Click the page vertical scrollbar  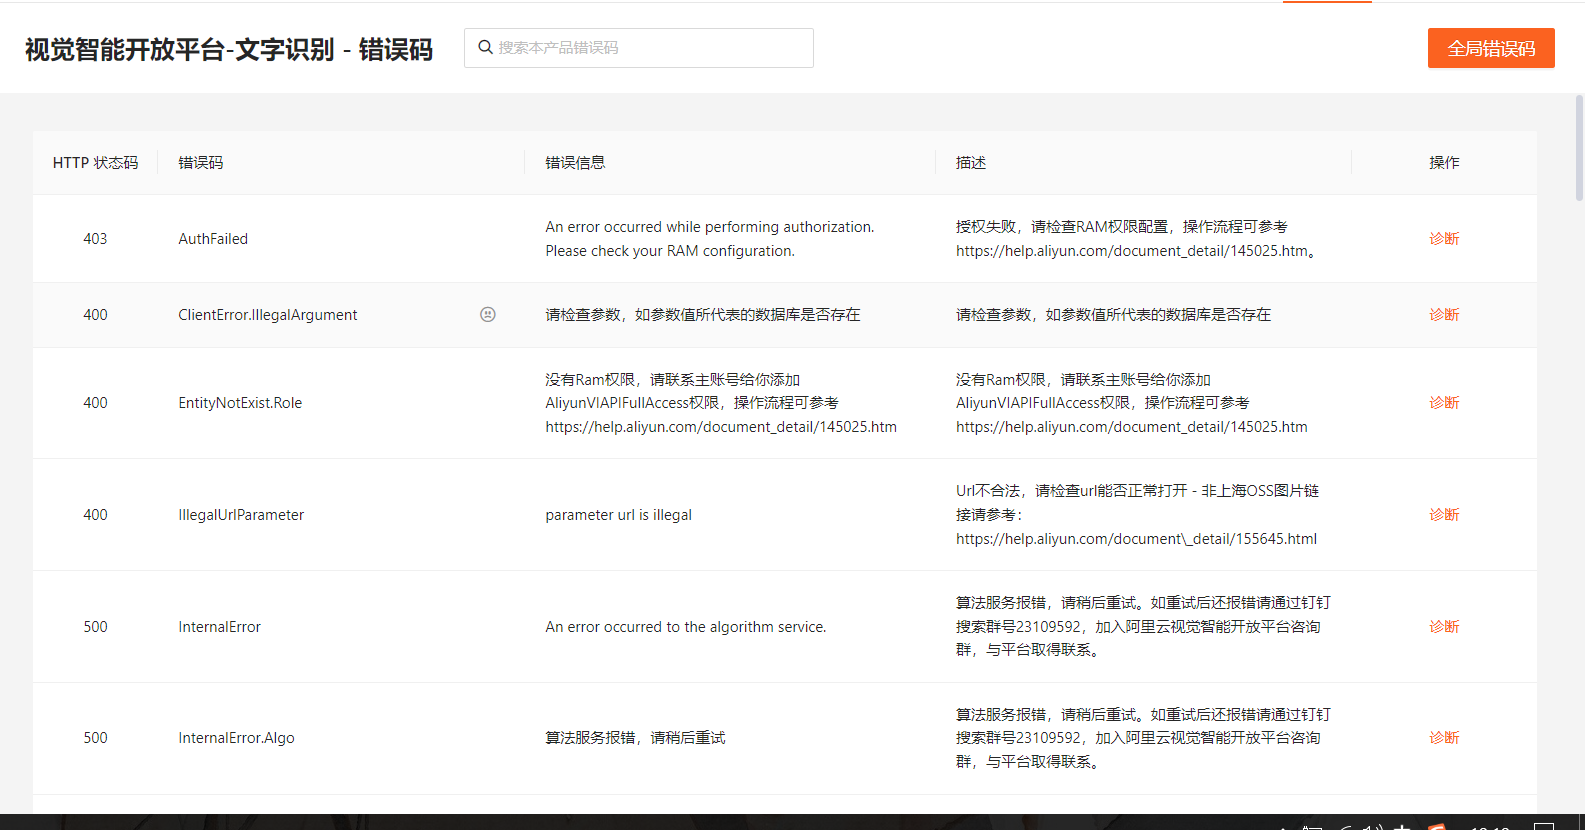click(x=1579, y=148)
